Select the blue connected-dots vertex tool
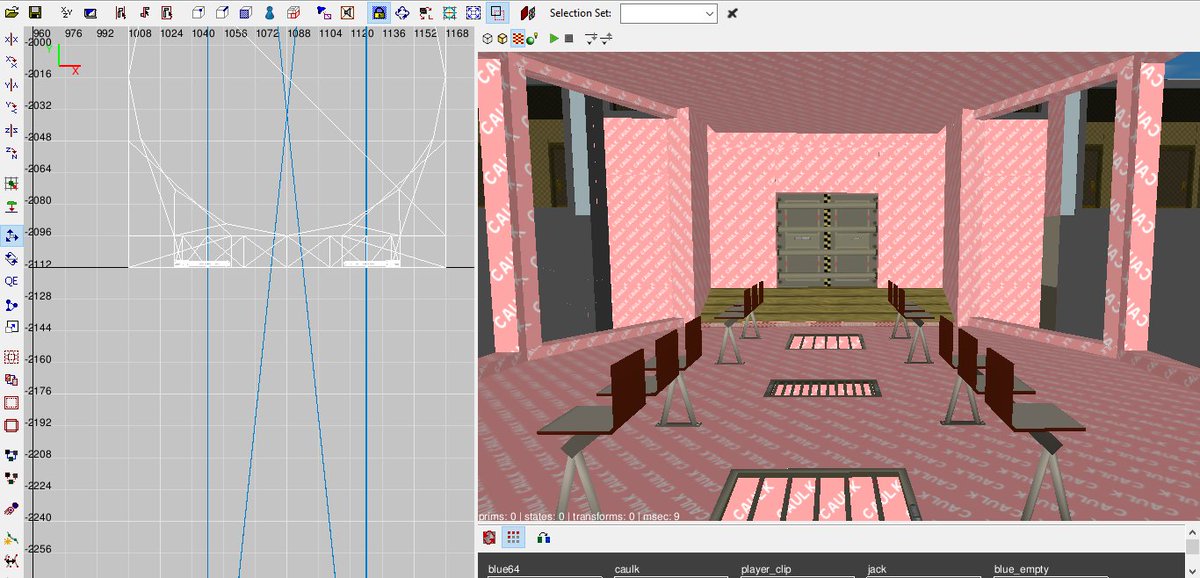Screen dimensions: 1200x578 [11, 304]
